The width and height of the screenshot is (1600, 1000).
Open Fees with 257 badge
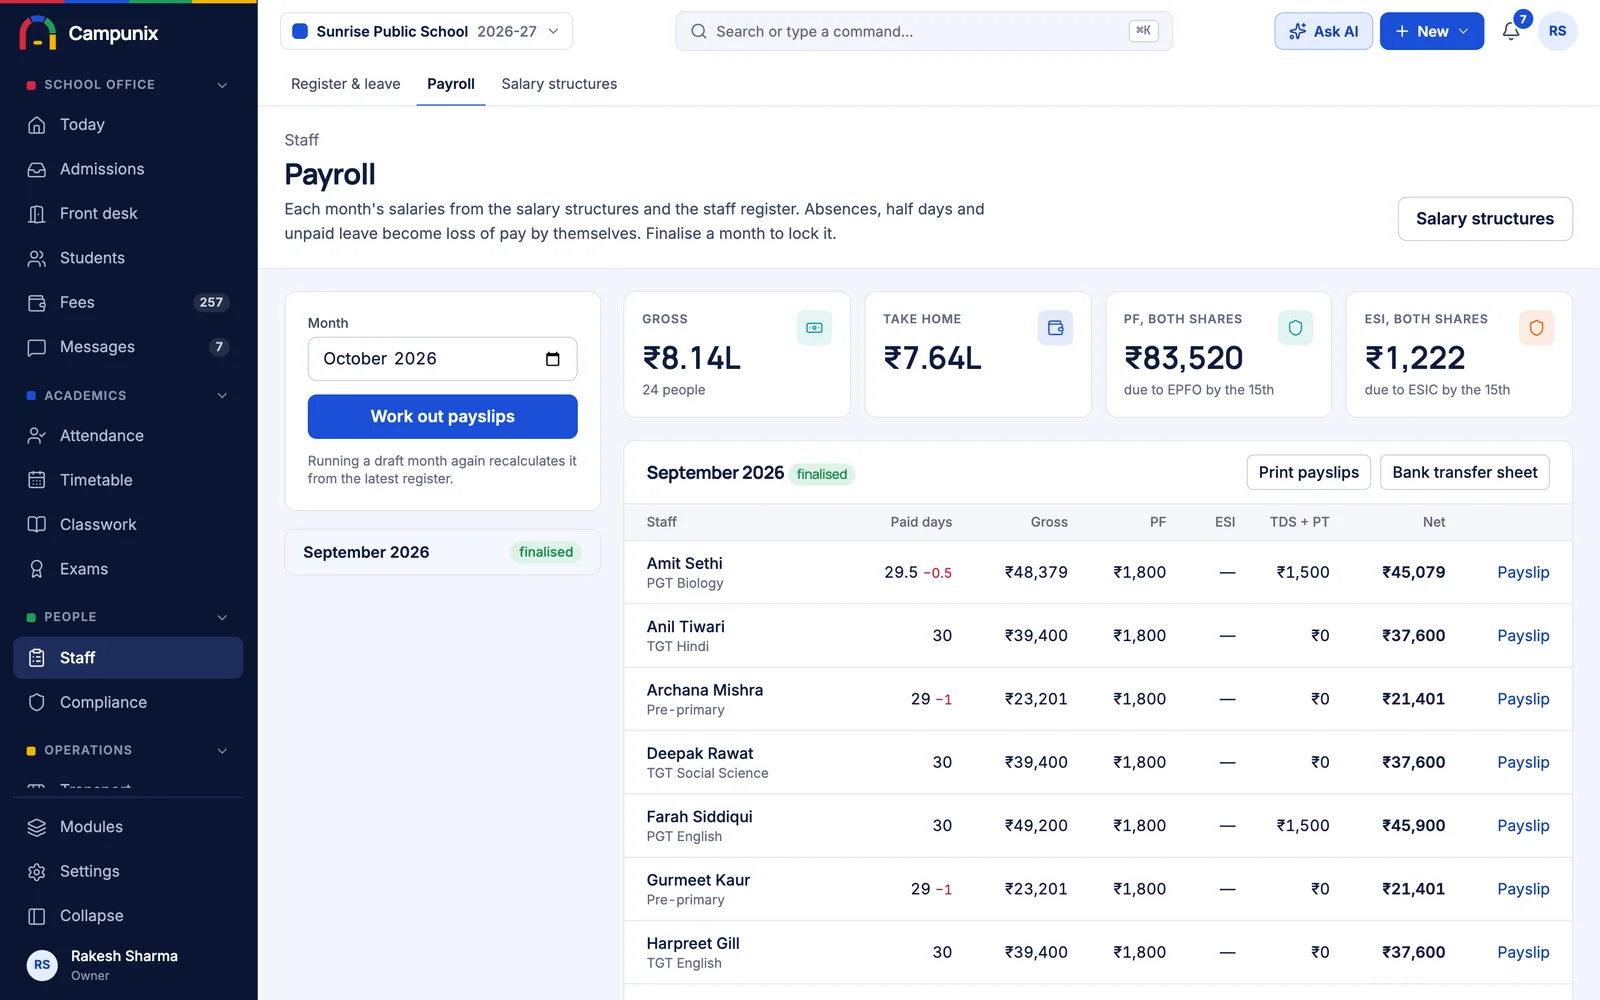128,302
